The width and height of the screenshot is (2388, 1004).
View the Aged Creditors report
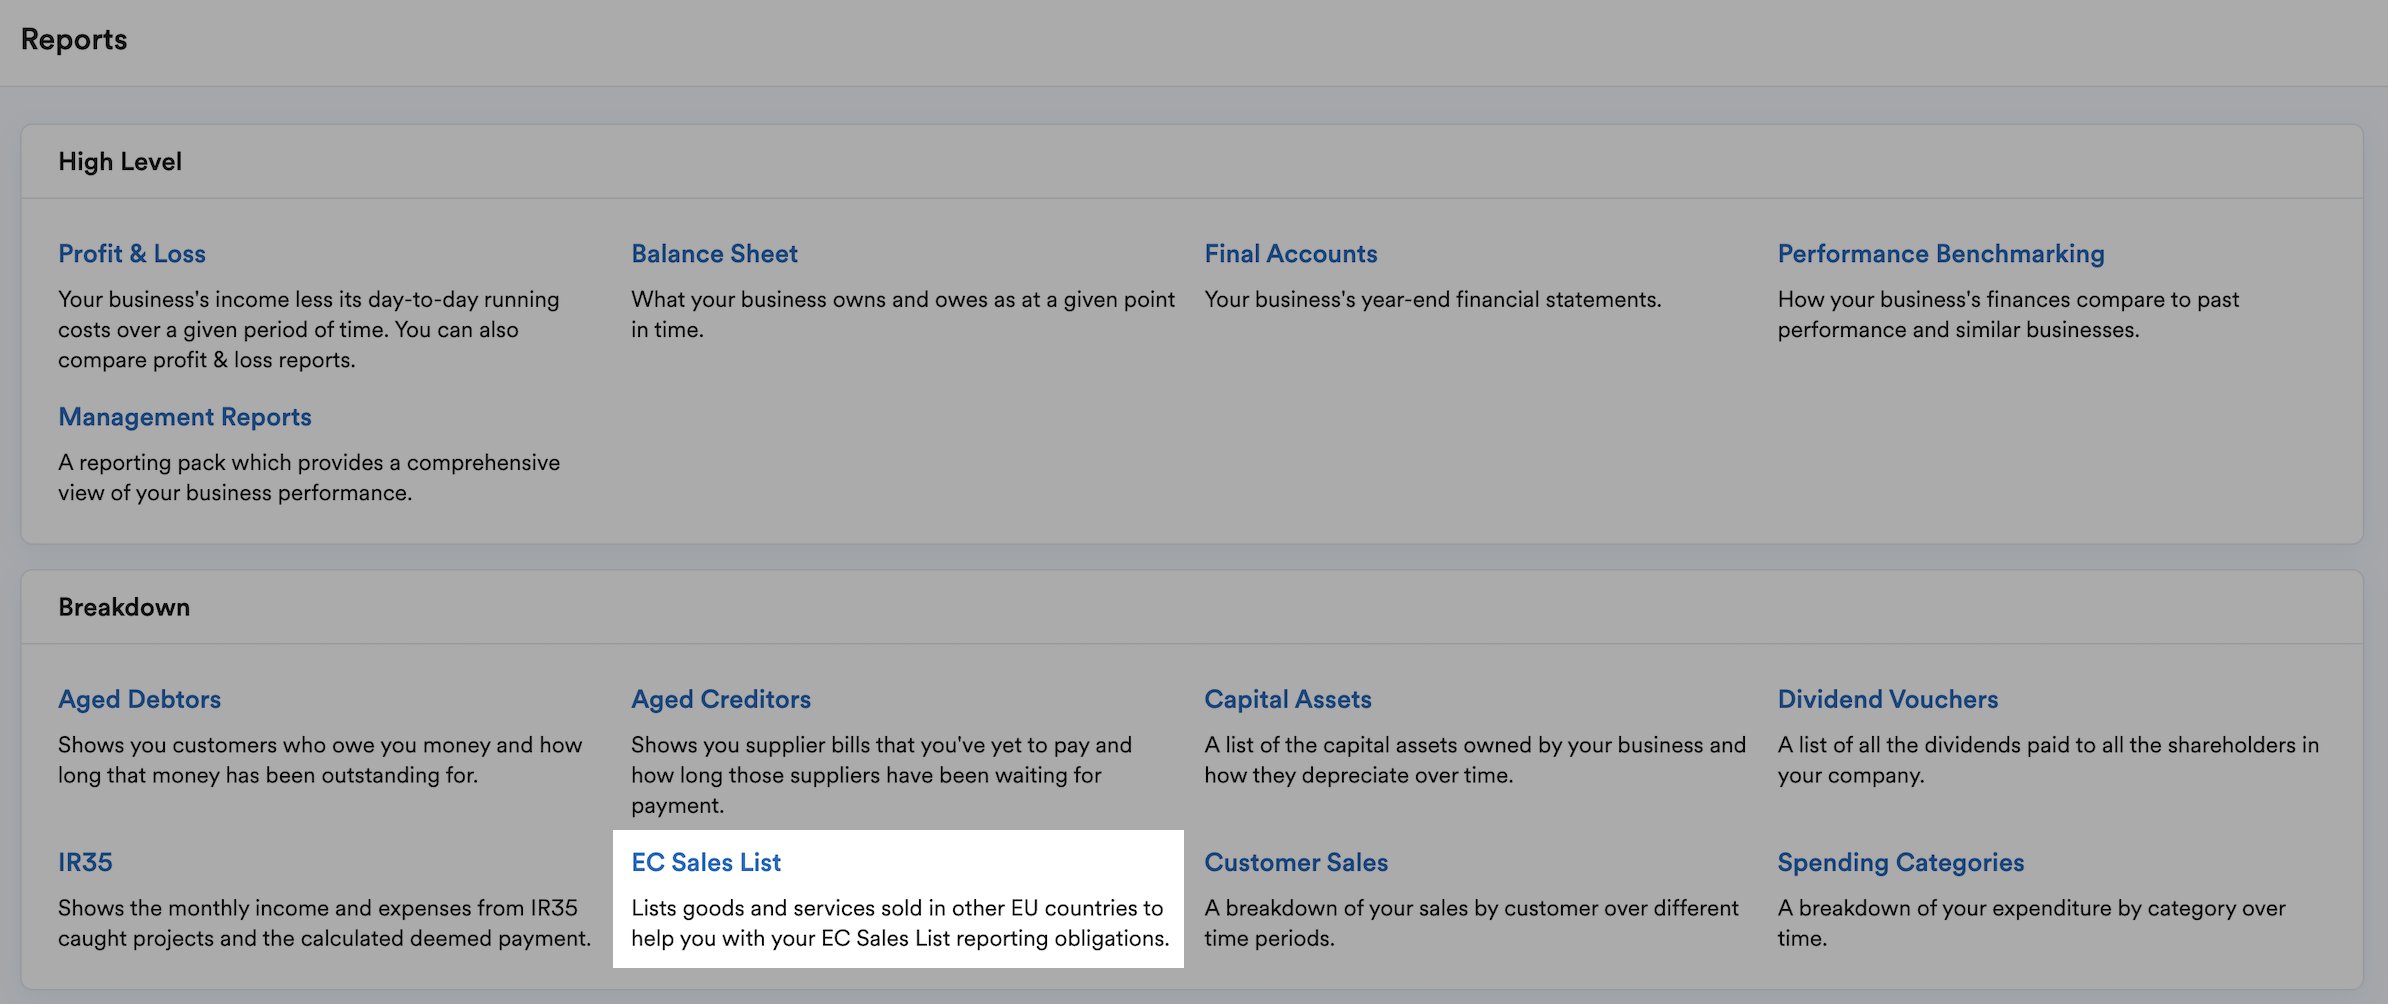[x=721, y=699]
